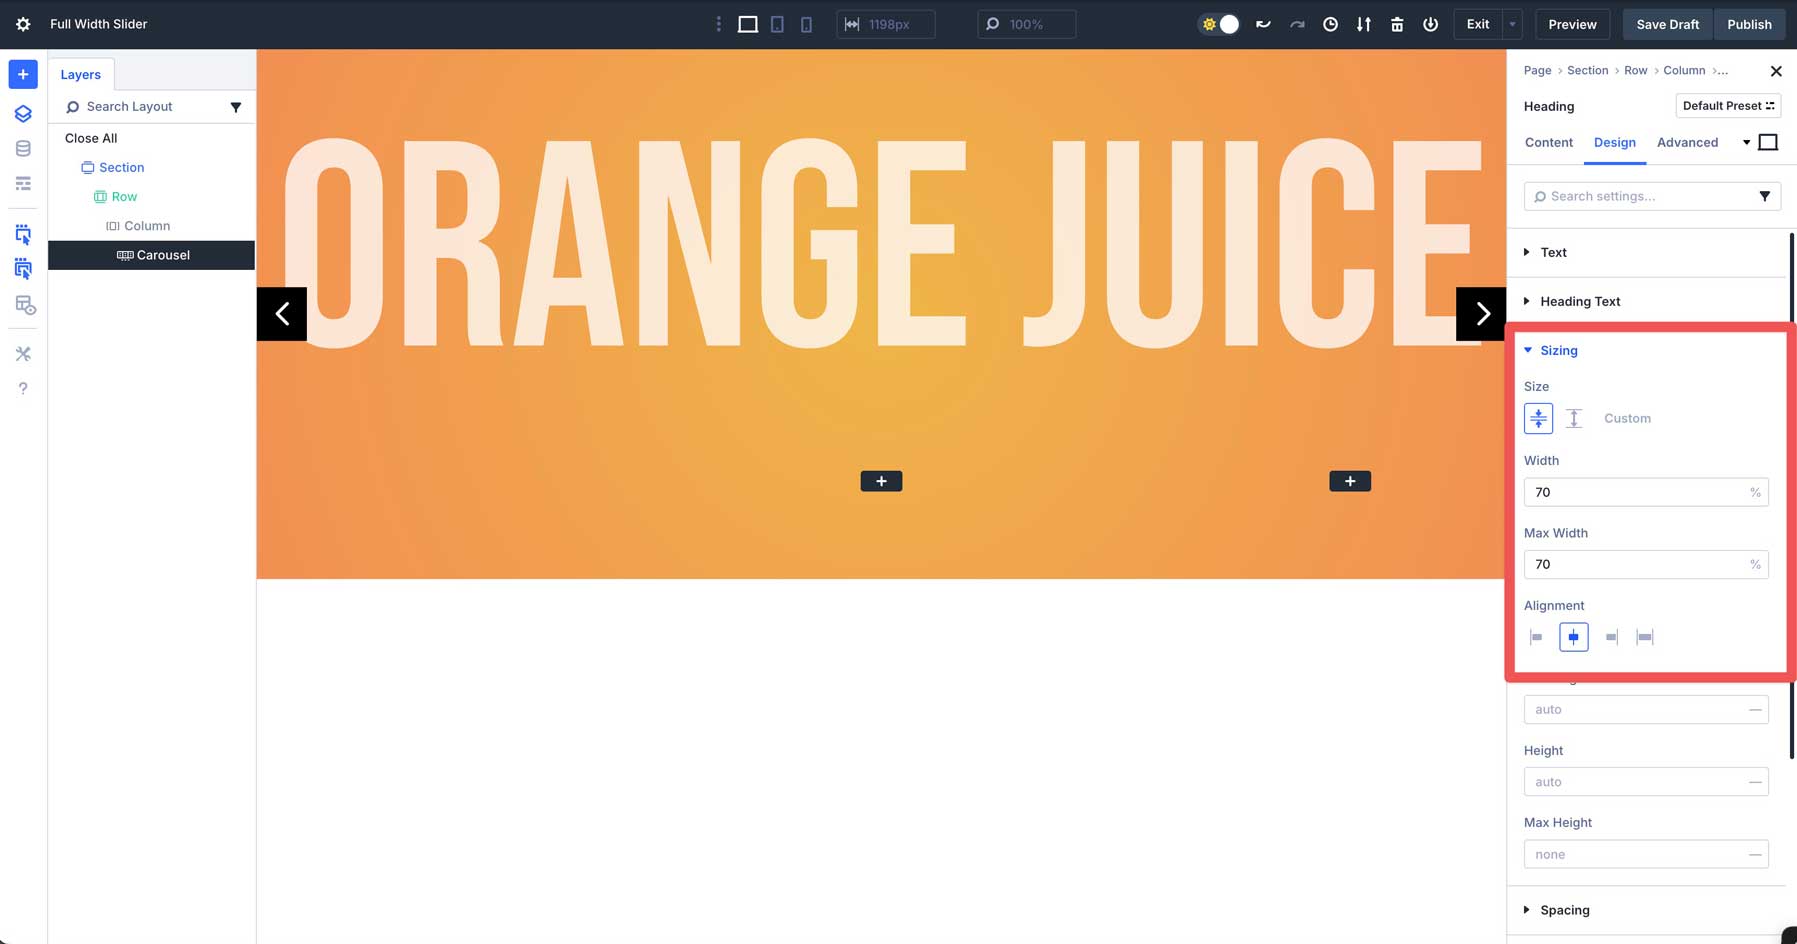Viewport: 1797px width, 944px height.
Task: Select the blue Add Element plus icon
Action: 22,74
